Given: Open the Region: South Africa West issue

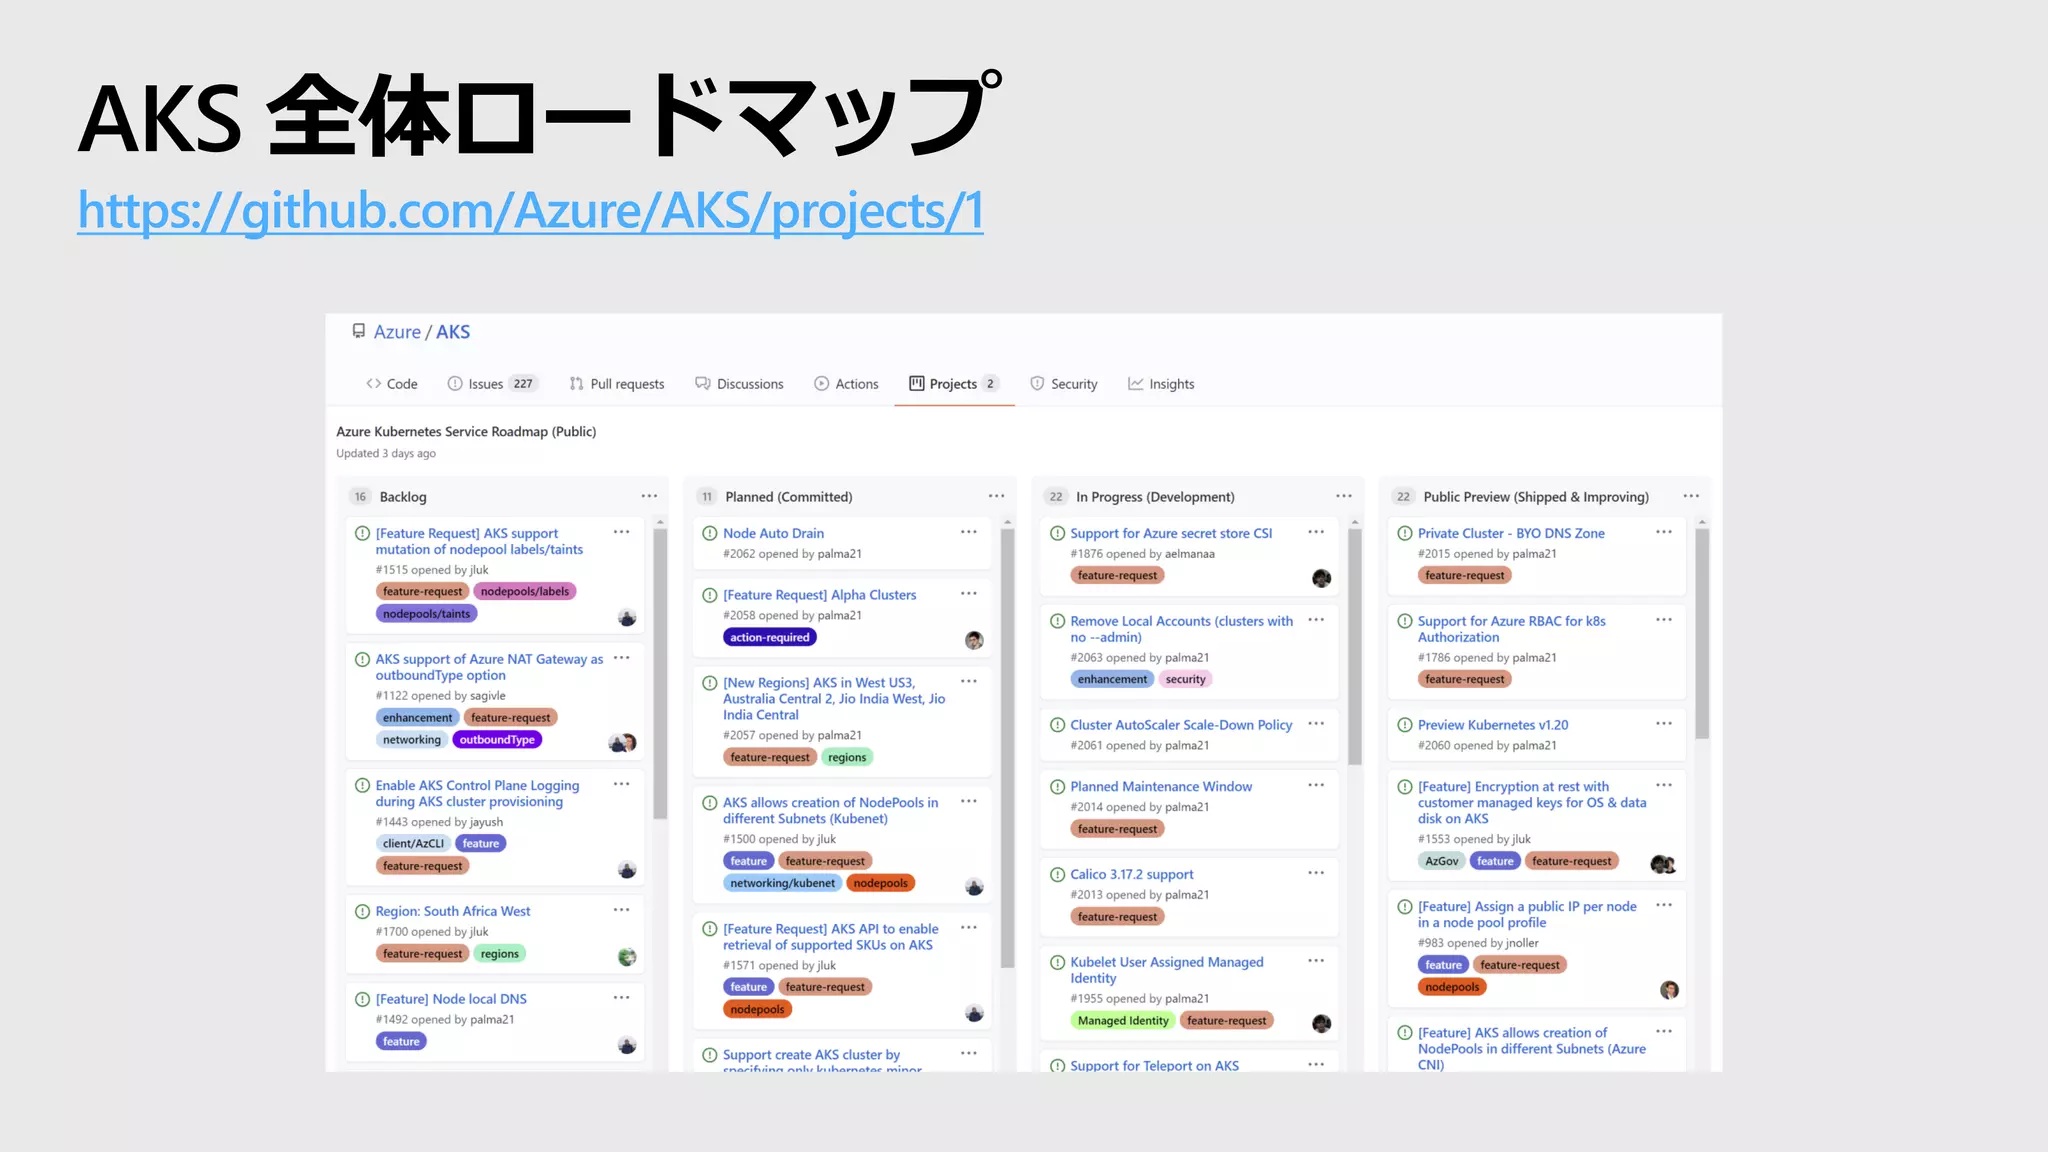Looking at the screenshot, I should click(x=453, y=911).
